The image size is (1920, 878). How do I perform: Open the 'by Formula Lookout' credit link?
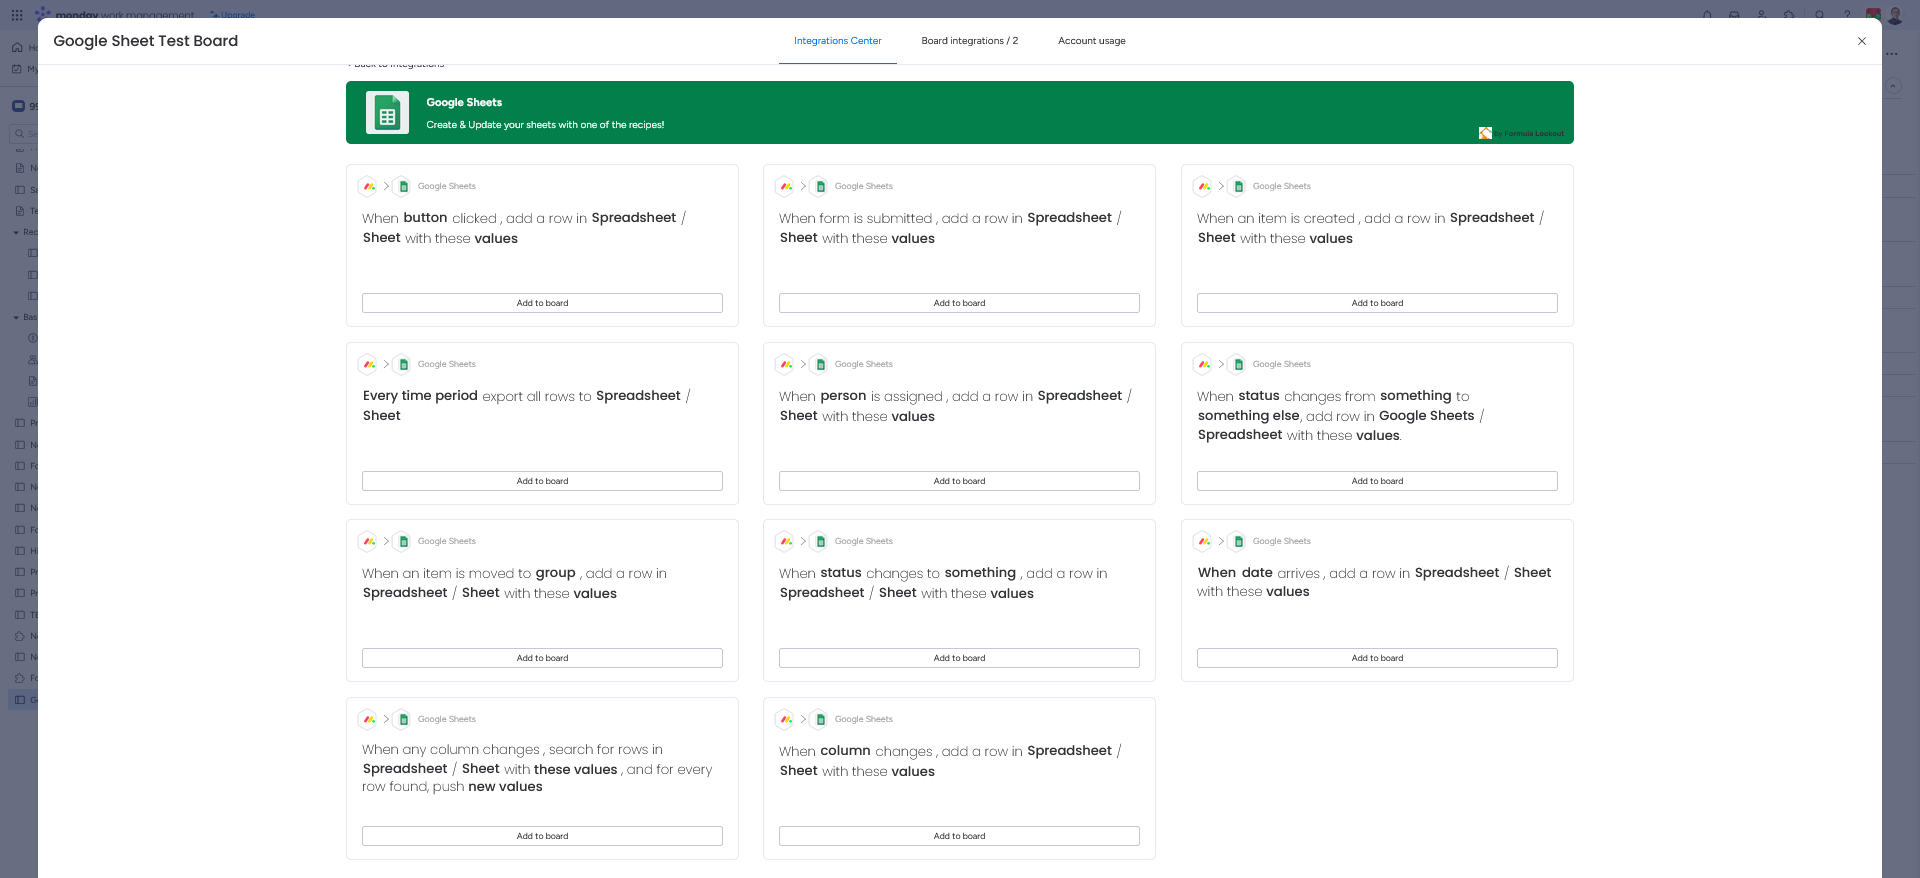click(x=1521, y=133)
